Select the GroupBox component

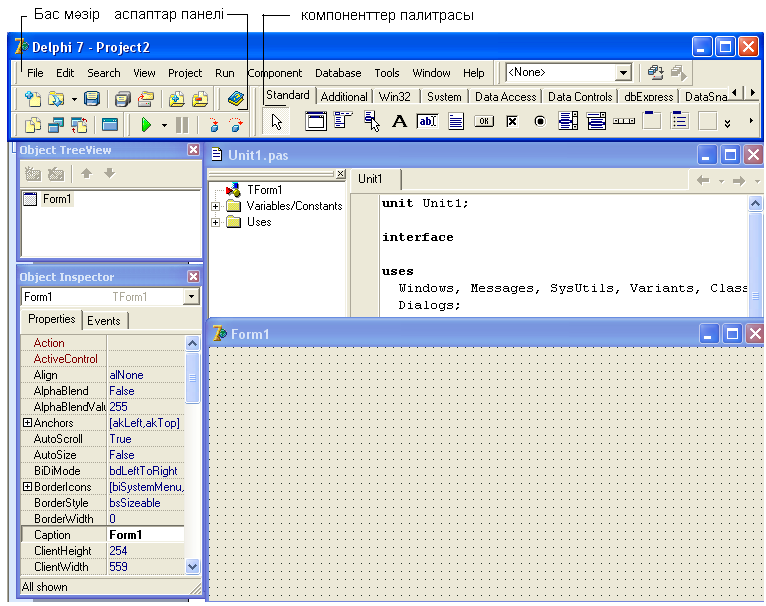coord(652,121)
